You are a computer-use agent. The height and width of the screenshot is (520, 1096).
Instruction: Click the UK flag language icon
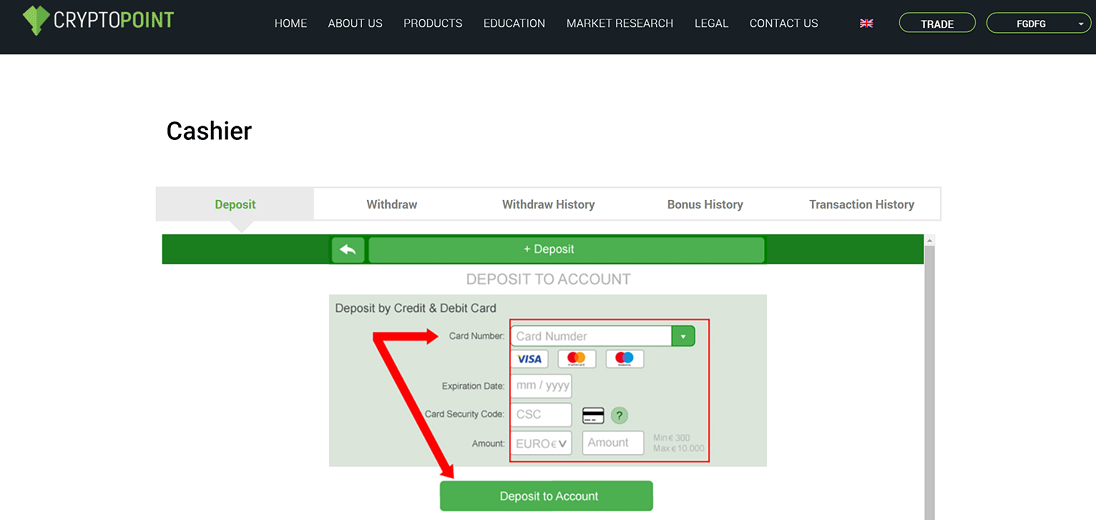[x=866, y=23]
